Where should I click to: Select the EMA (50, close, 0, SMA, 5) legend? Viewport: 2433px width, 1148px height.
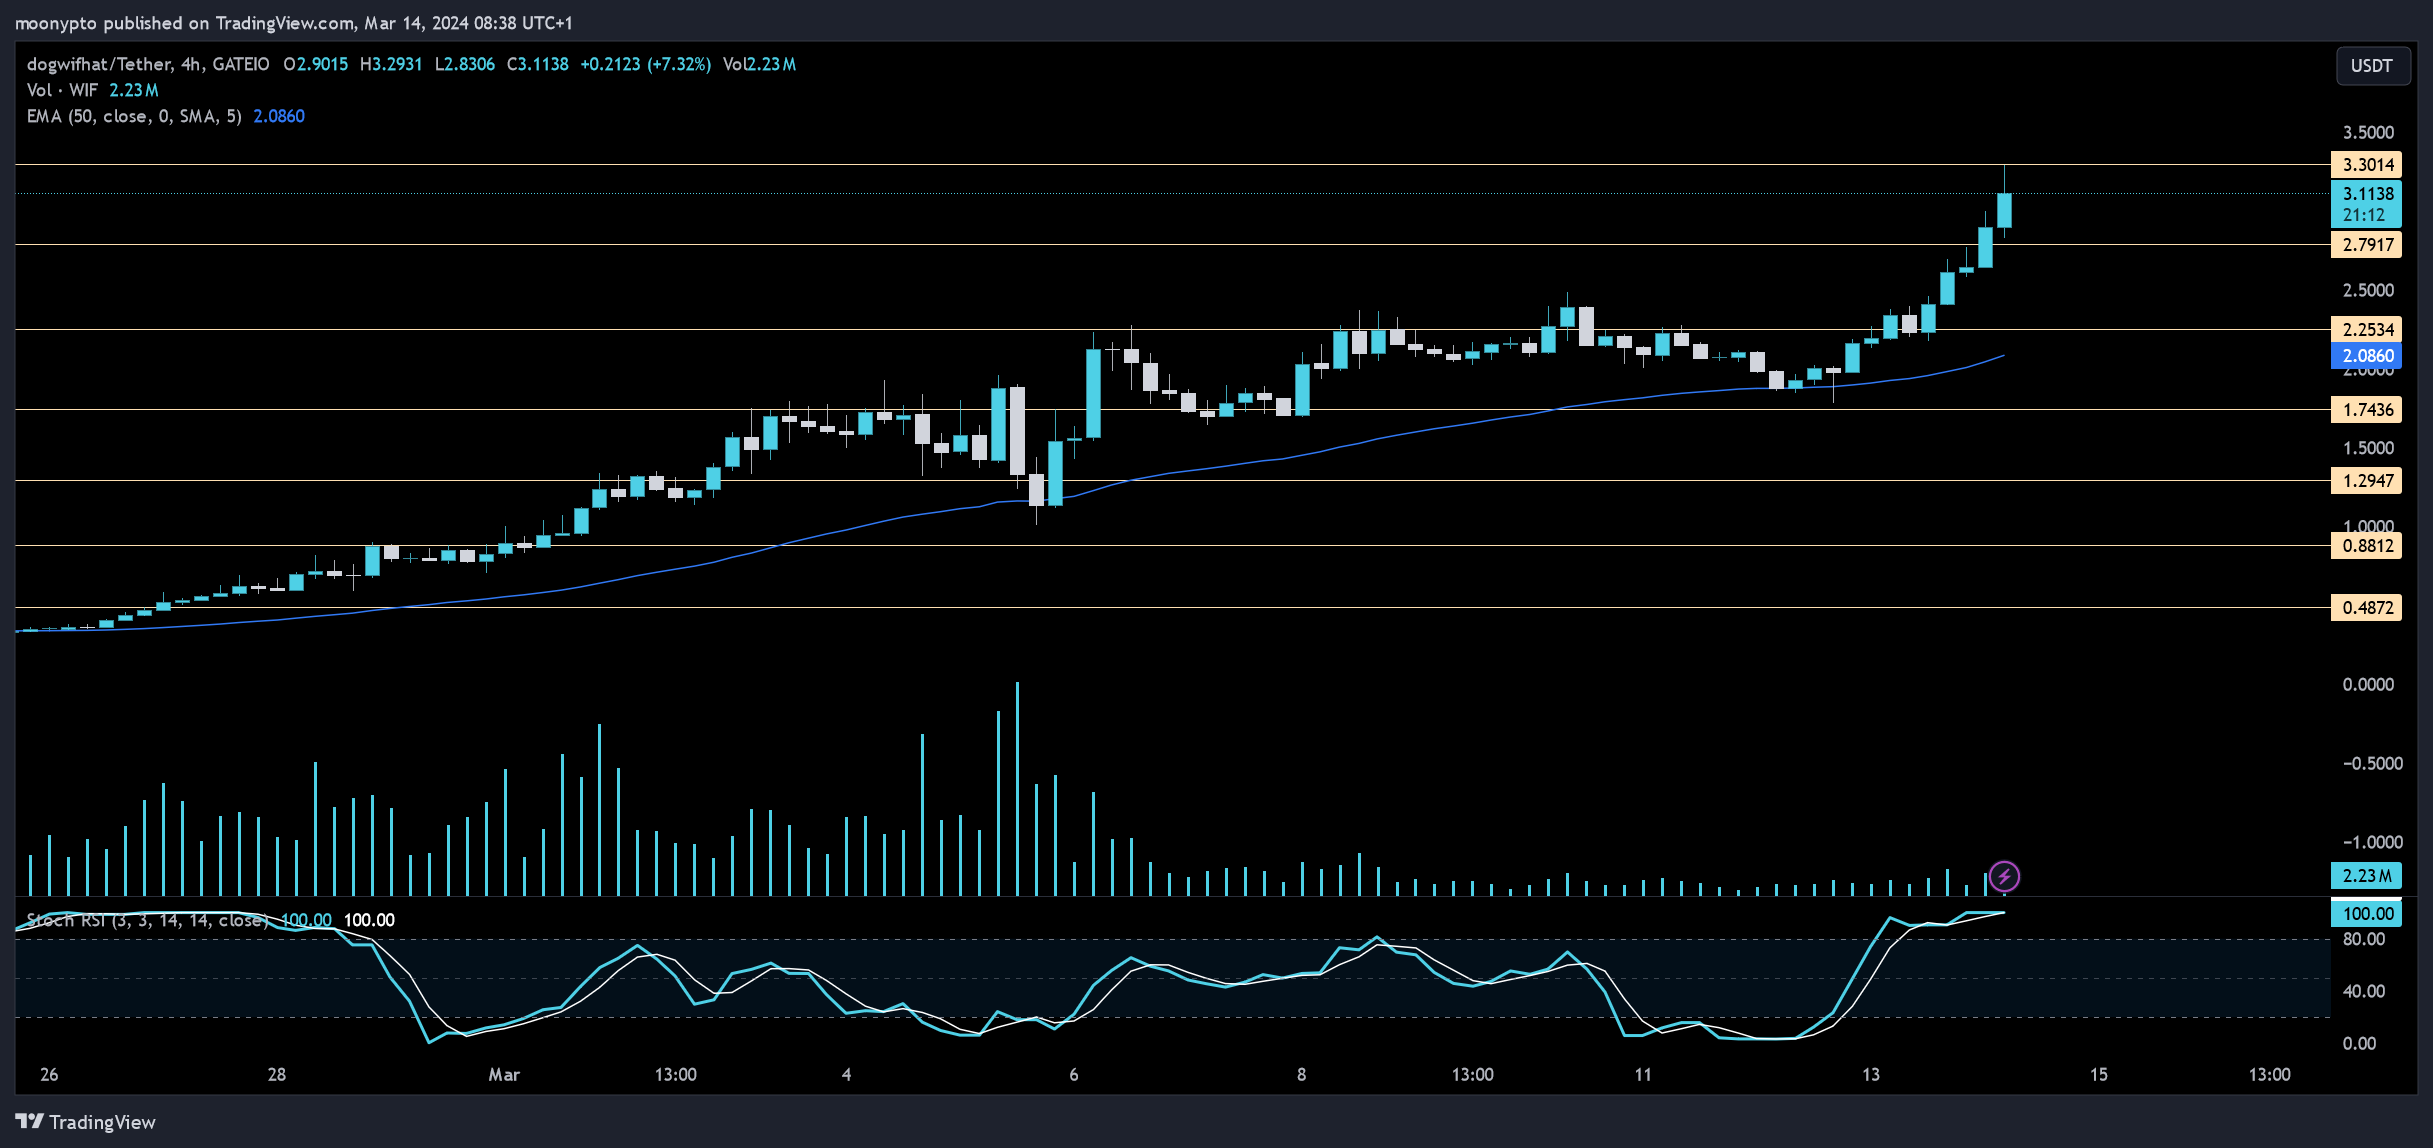(x=134, y=116)
